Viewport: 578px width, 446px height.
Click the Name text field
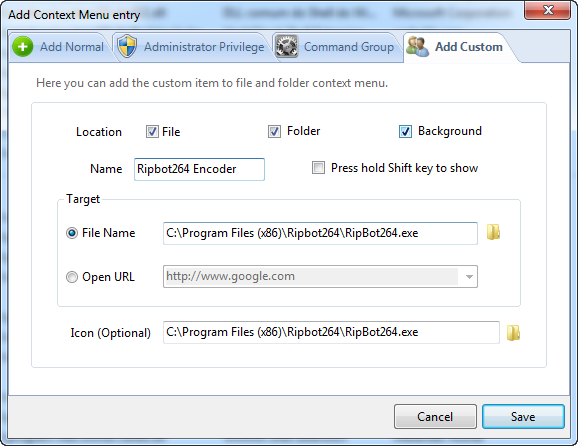[x=199, y=169]
